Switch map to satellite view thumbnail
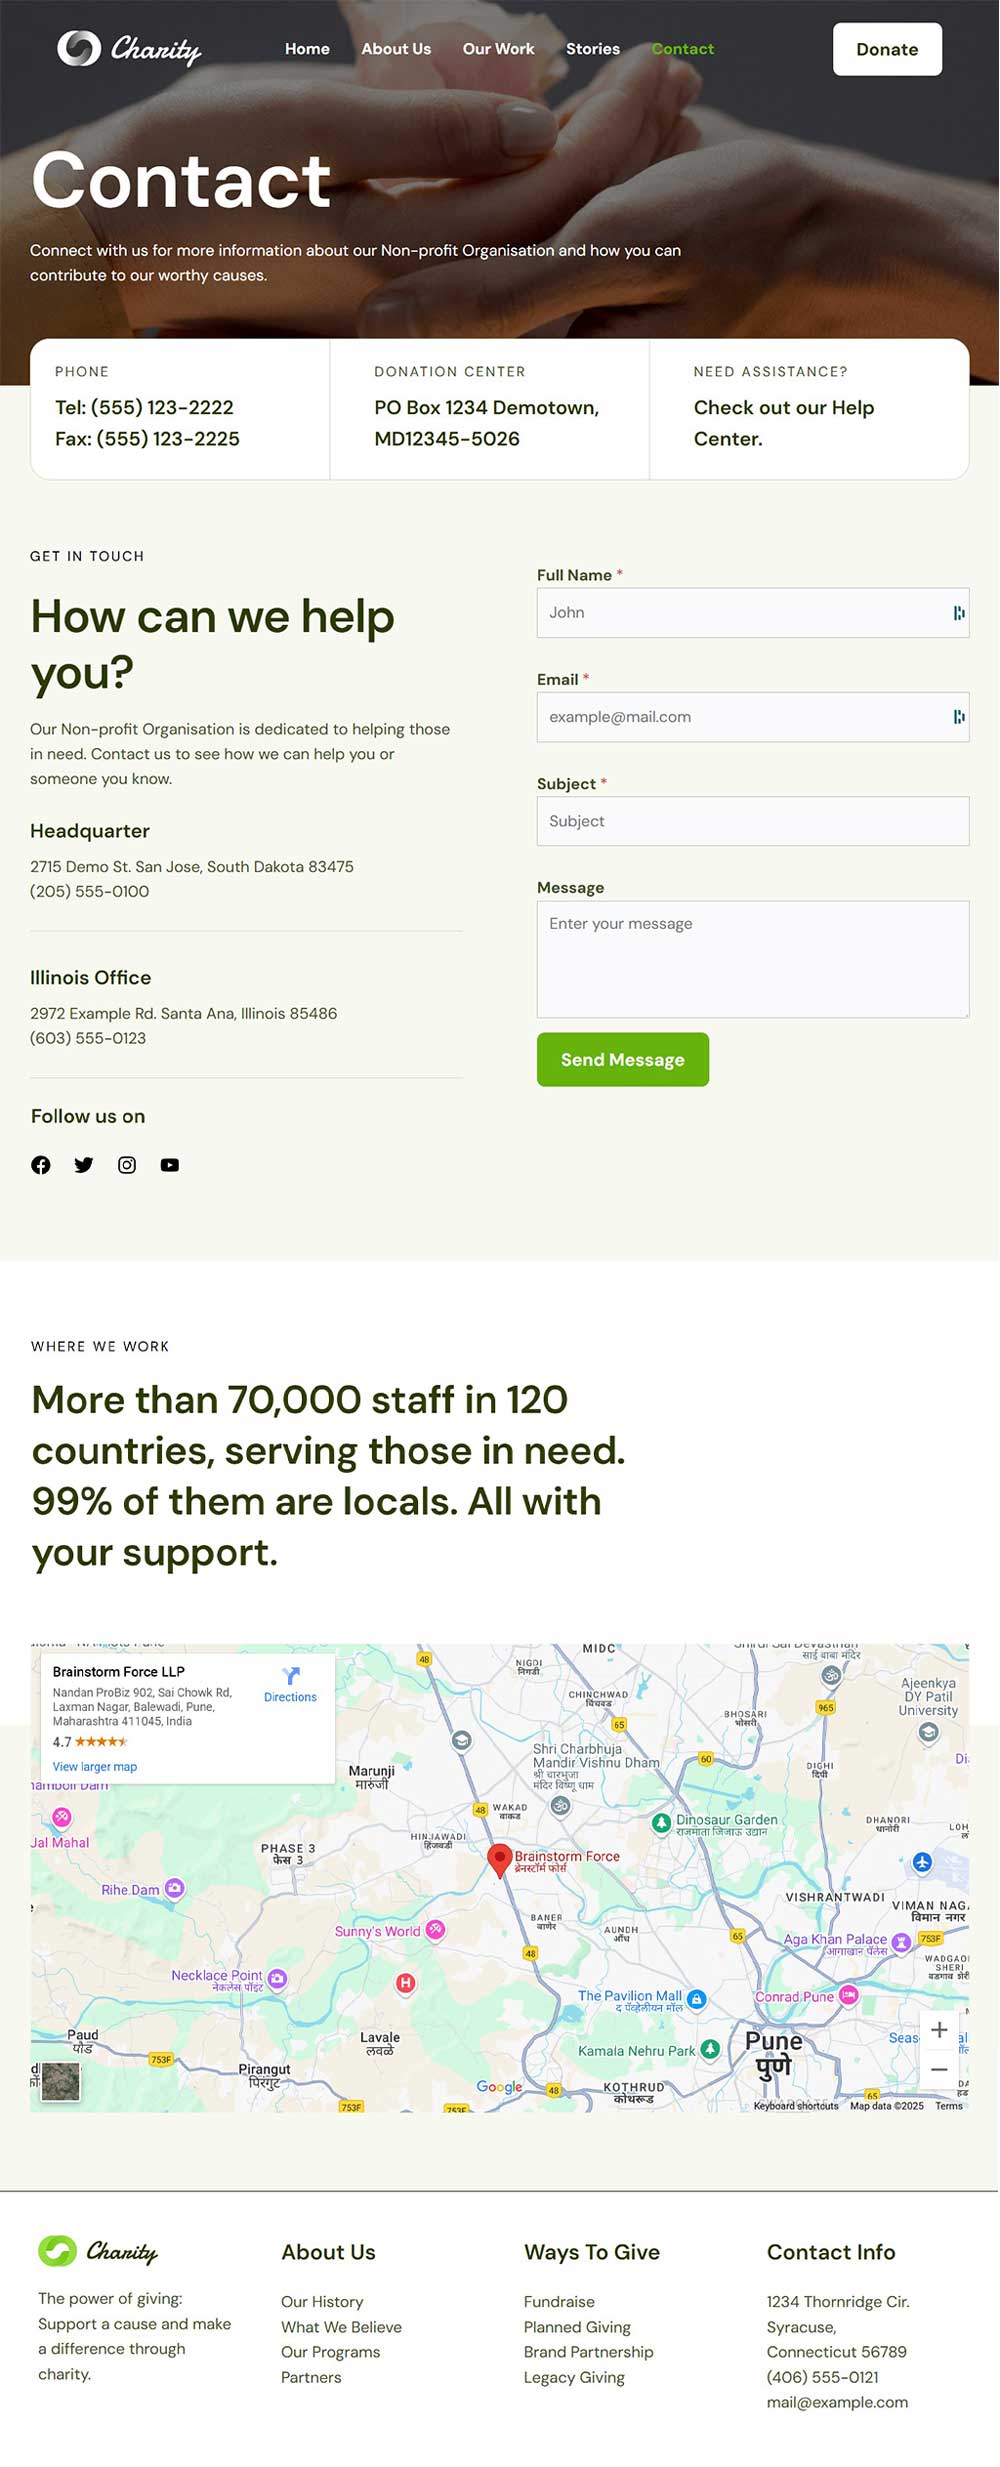The image size is (1000, 2467). [60, 2082]
